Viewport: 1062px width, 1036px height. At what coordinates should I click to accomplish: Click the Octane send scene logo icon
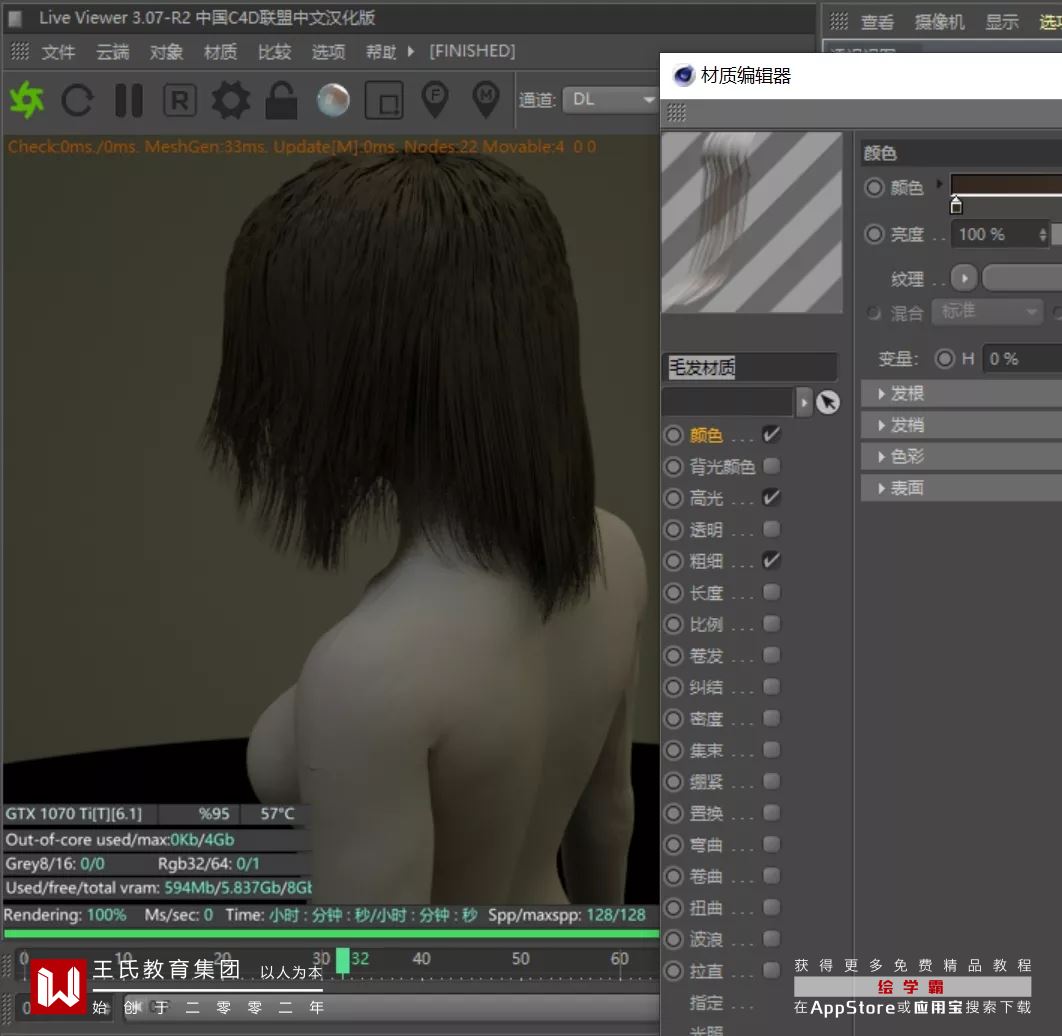27,100
